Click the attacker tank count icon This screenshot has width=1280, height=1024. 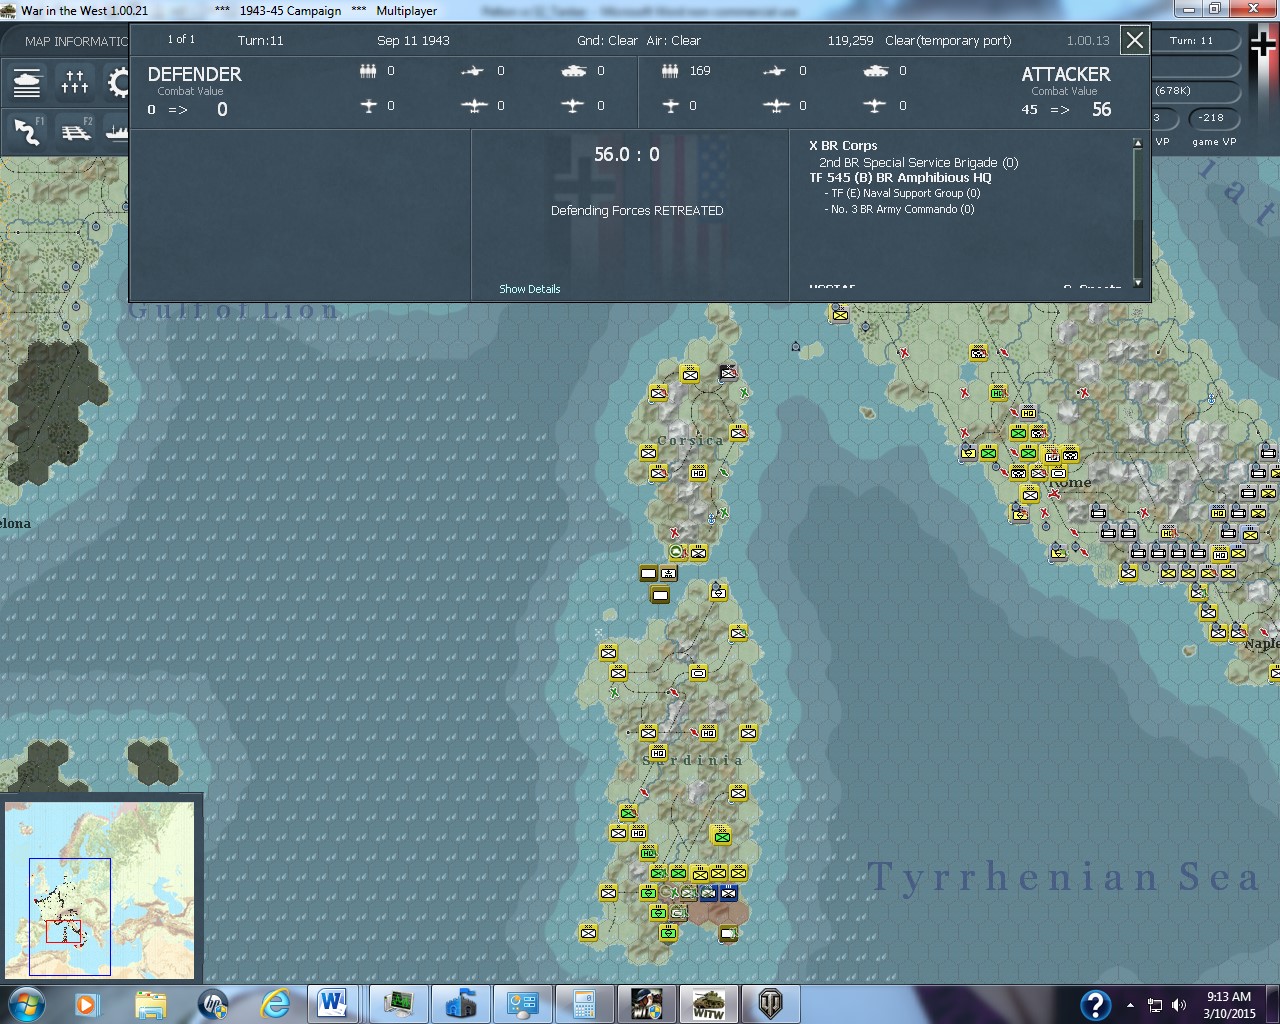[x=875, y=71]
